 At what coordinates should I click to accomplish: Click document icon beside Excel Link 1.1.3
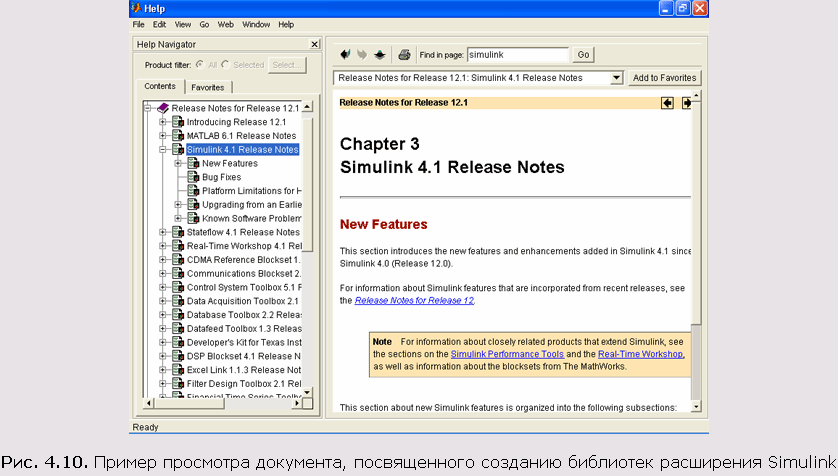(178, 370)
